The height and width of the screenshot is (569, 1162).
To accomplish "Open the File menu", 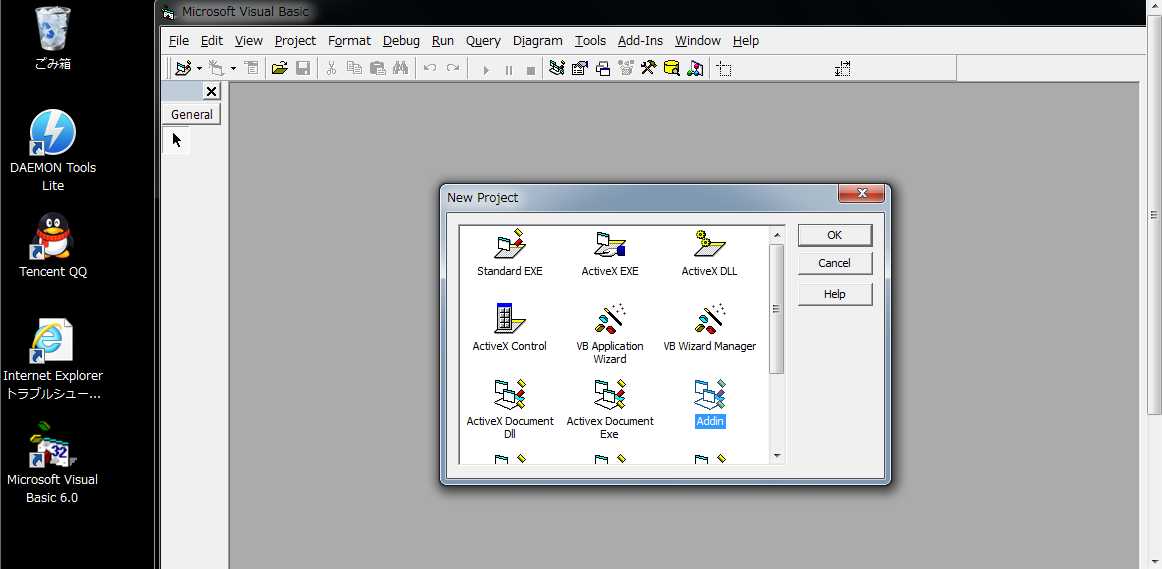I will pos(179,41).
